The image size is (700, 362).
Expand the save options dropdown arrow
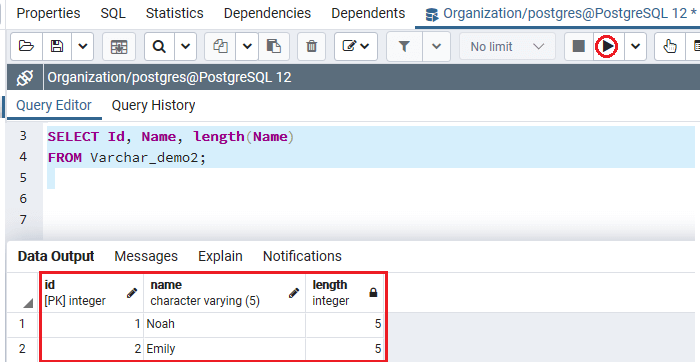83,46
